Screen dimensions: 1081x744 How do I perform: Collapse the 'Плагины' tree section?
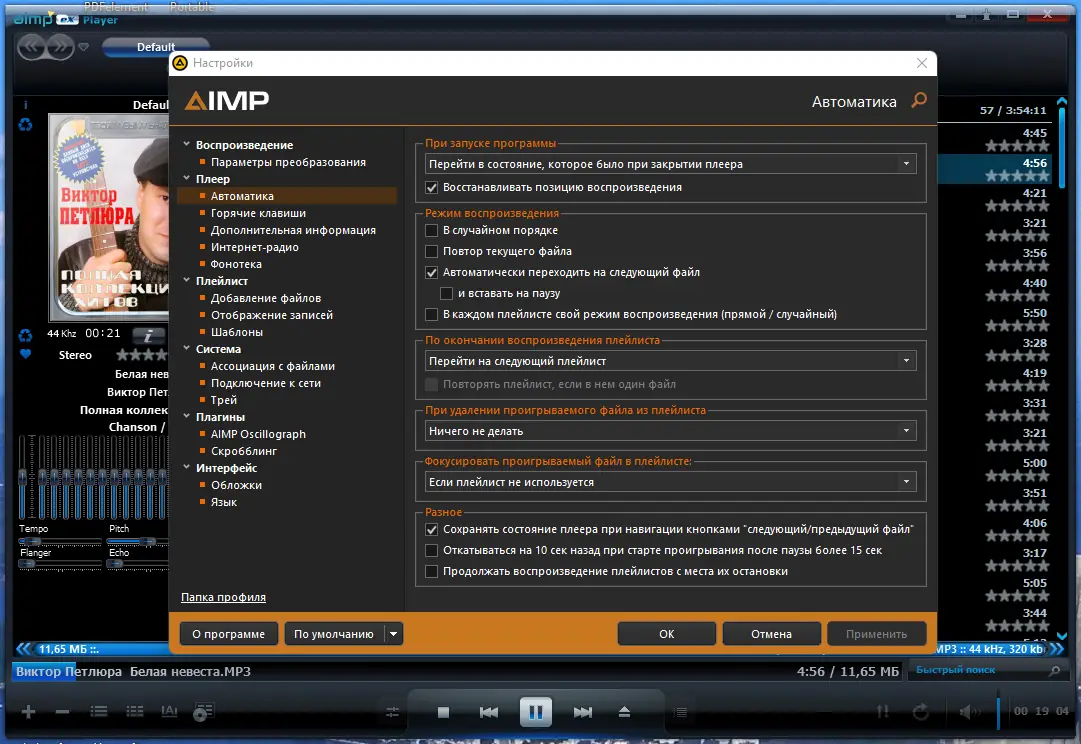coord(186,416)
